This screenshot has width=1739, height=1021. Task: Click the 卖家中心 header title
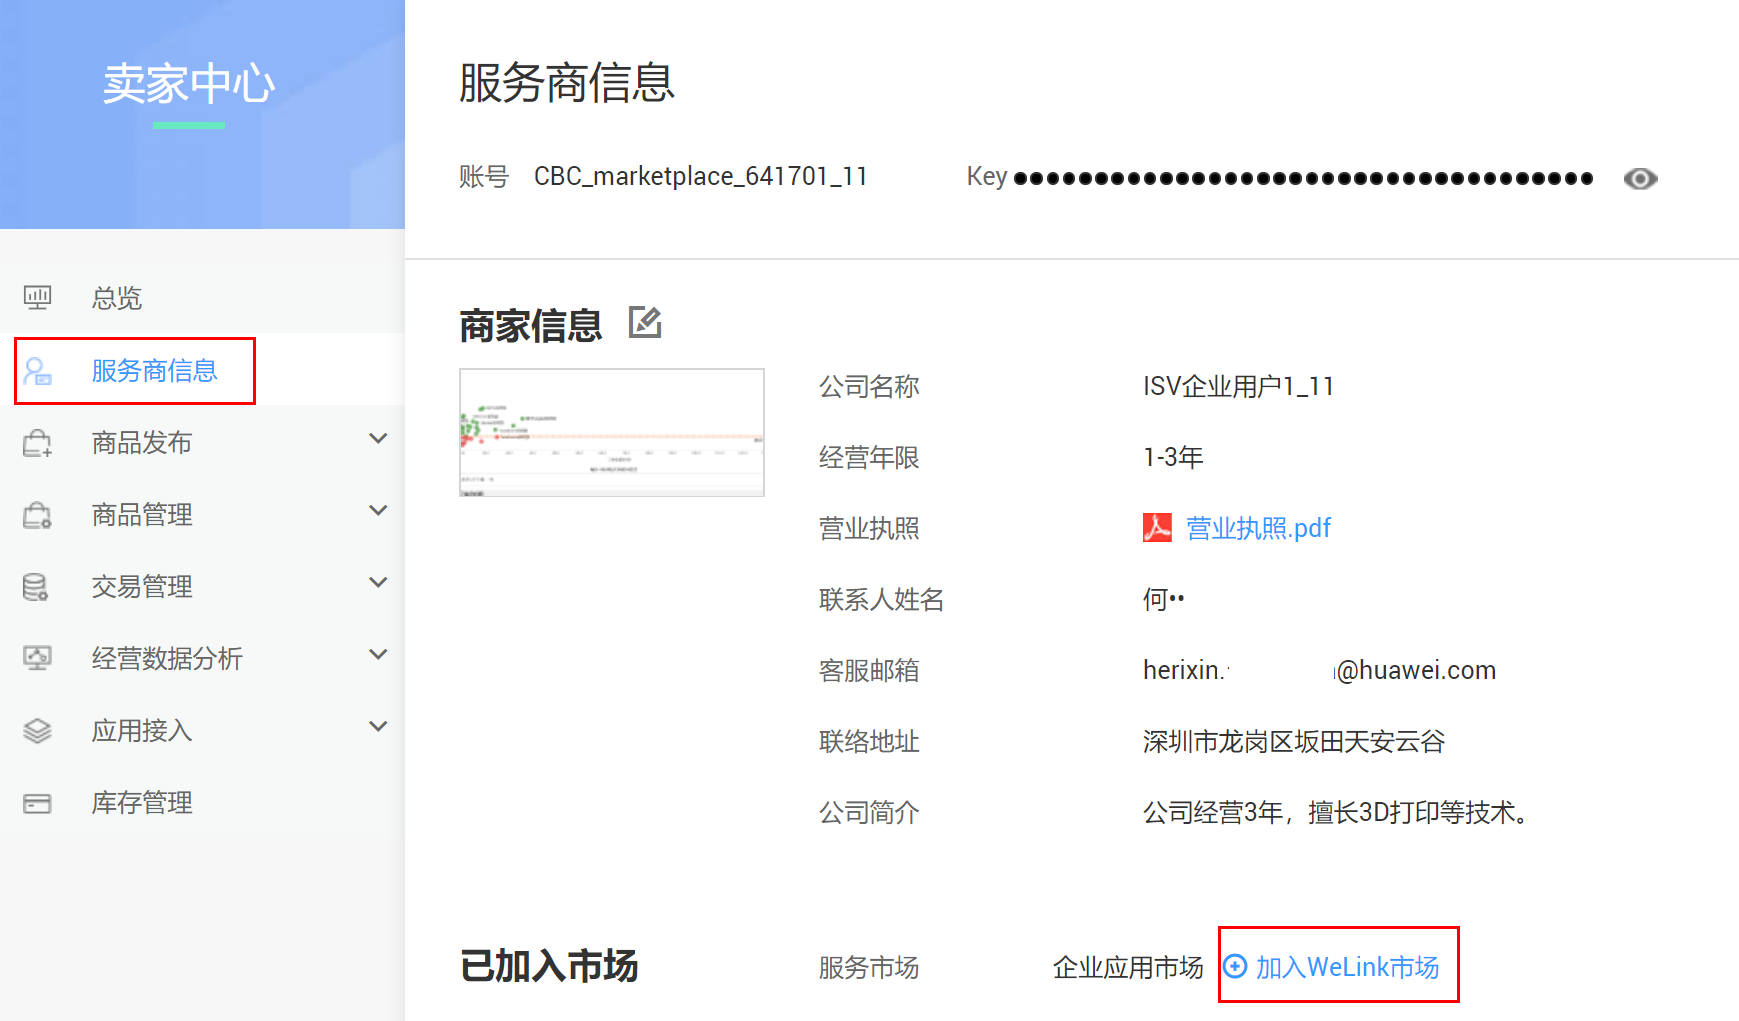189,84
